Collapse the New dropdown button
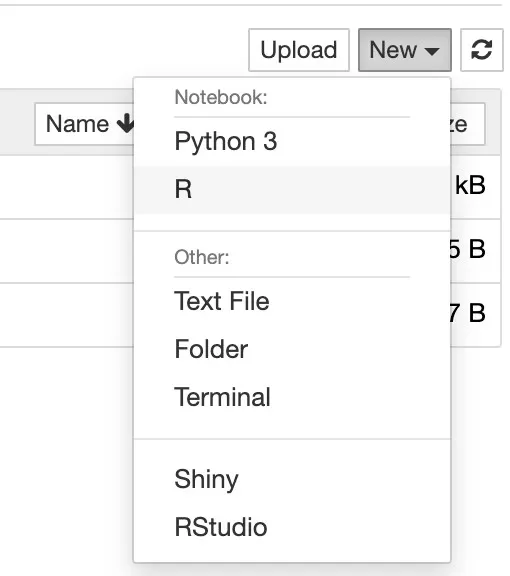 405,50
